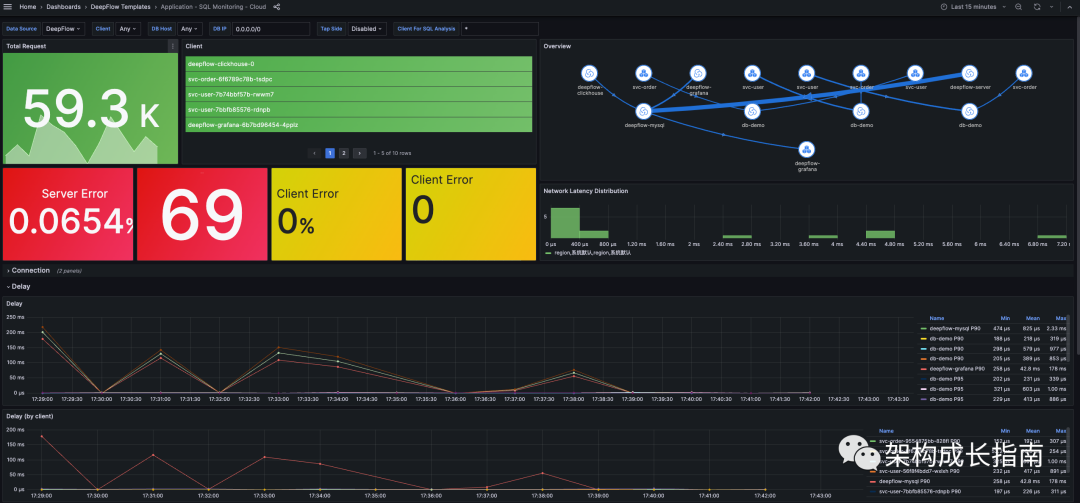Open DeepFlow Templates breadcrumb folder

[x=121, y=6]
